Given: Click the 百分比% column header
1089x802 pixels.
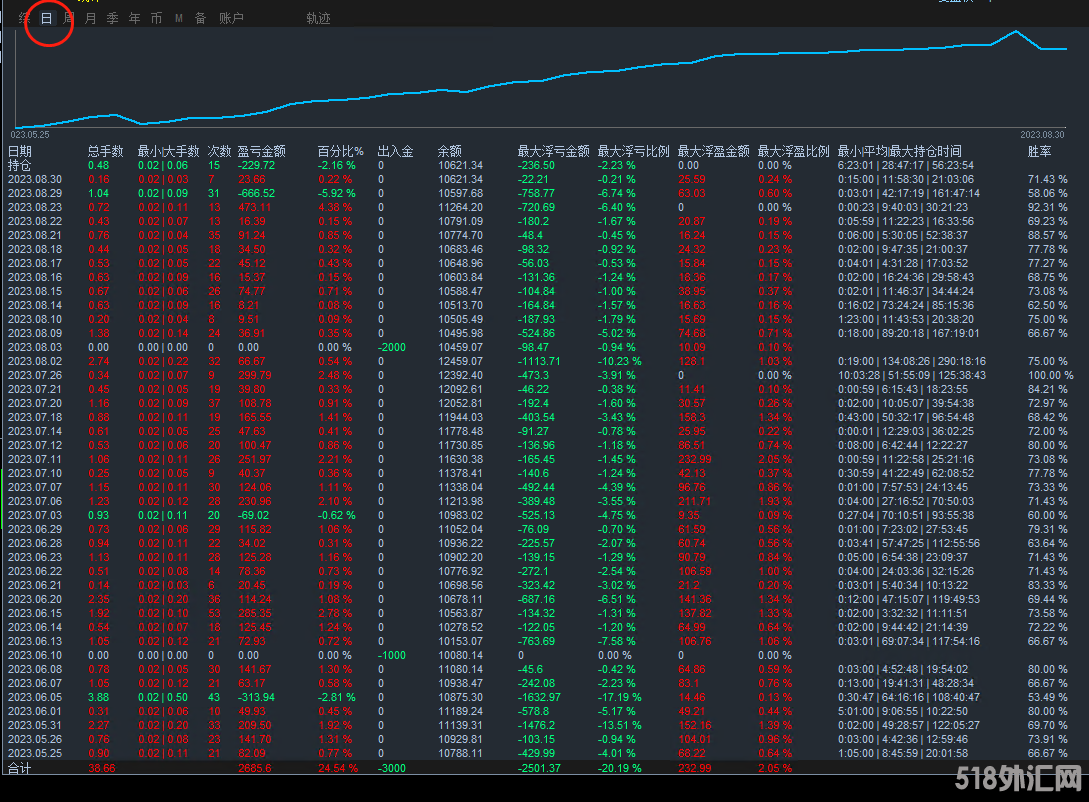Looking at the screenshot, I should click(340, 151).
